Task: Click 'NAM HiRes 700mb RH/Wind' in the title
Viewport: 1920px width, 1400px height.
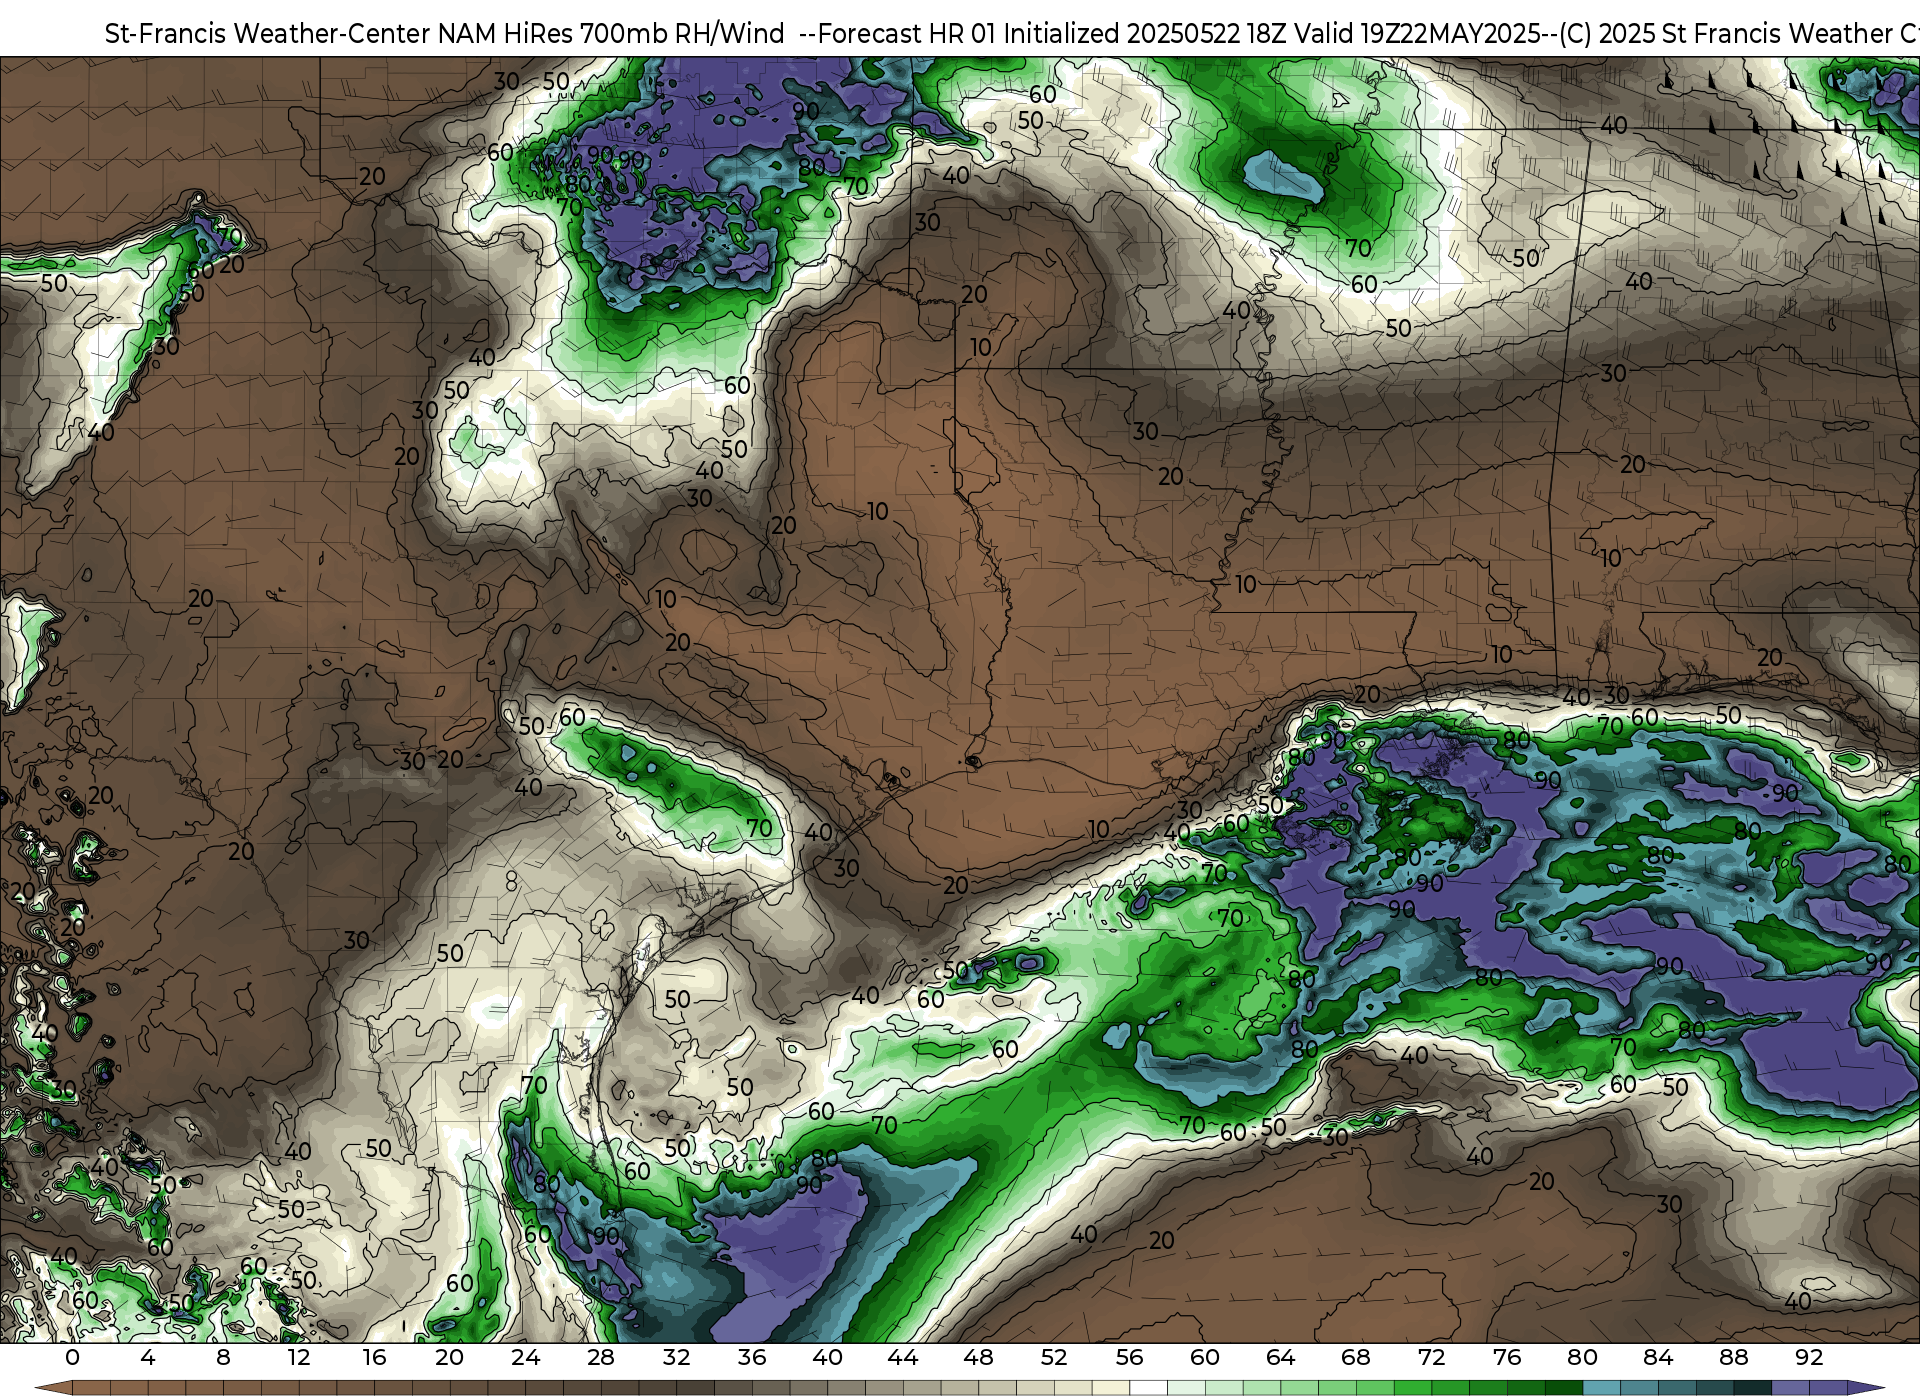Action: (x=612, y=34)
